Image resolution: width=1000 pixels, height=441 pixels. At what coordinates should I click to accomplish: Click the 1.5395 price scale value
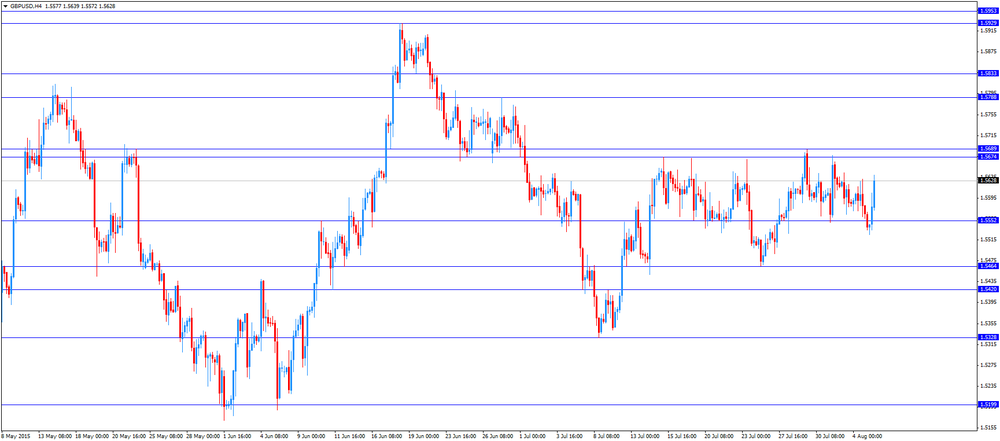pos(987,302)
